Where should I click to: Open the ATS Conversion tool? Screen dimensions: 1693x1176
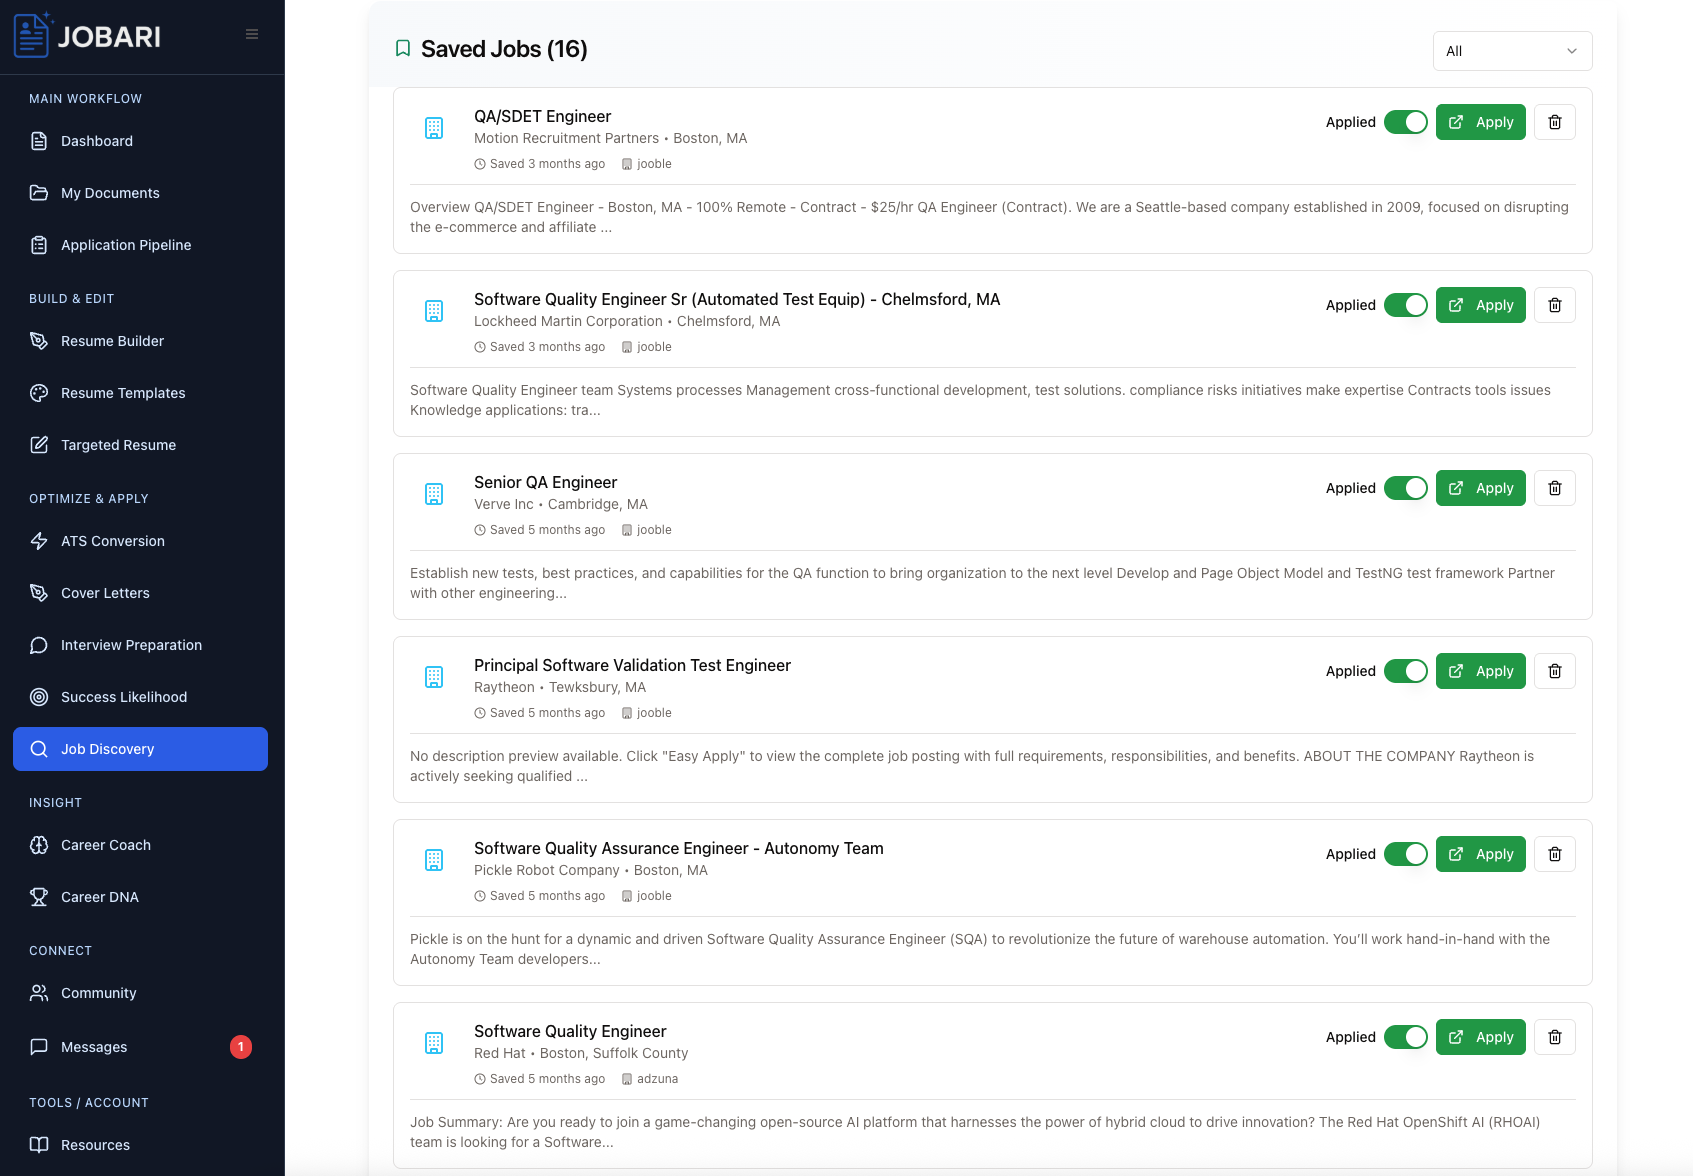tap(113, 541)
